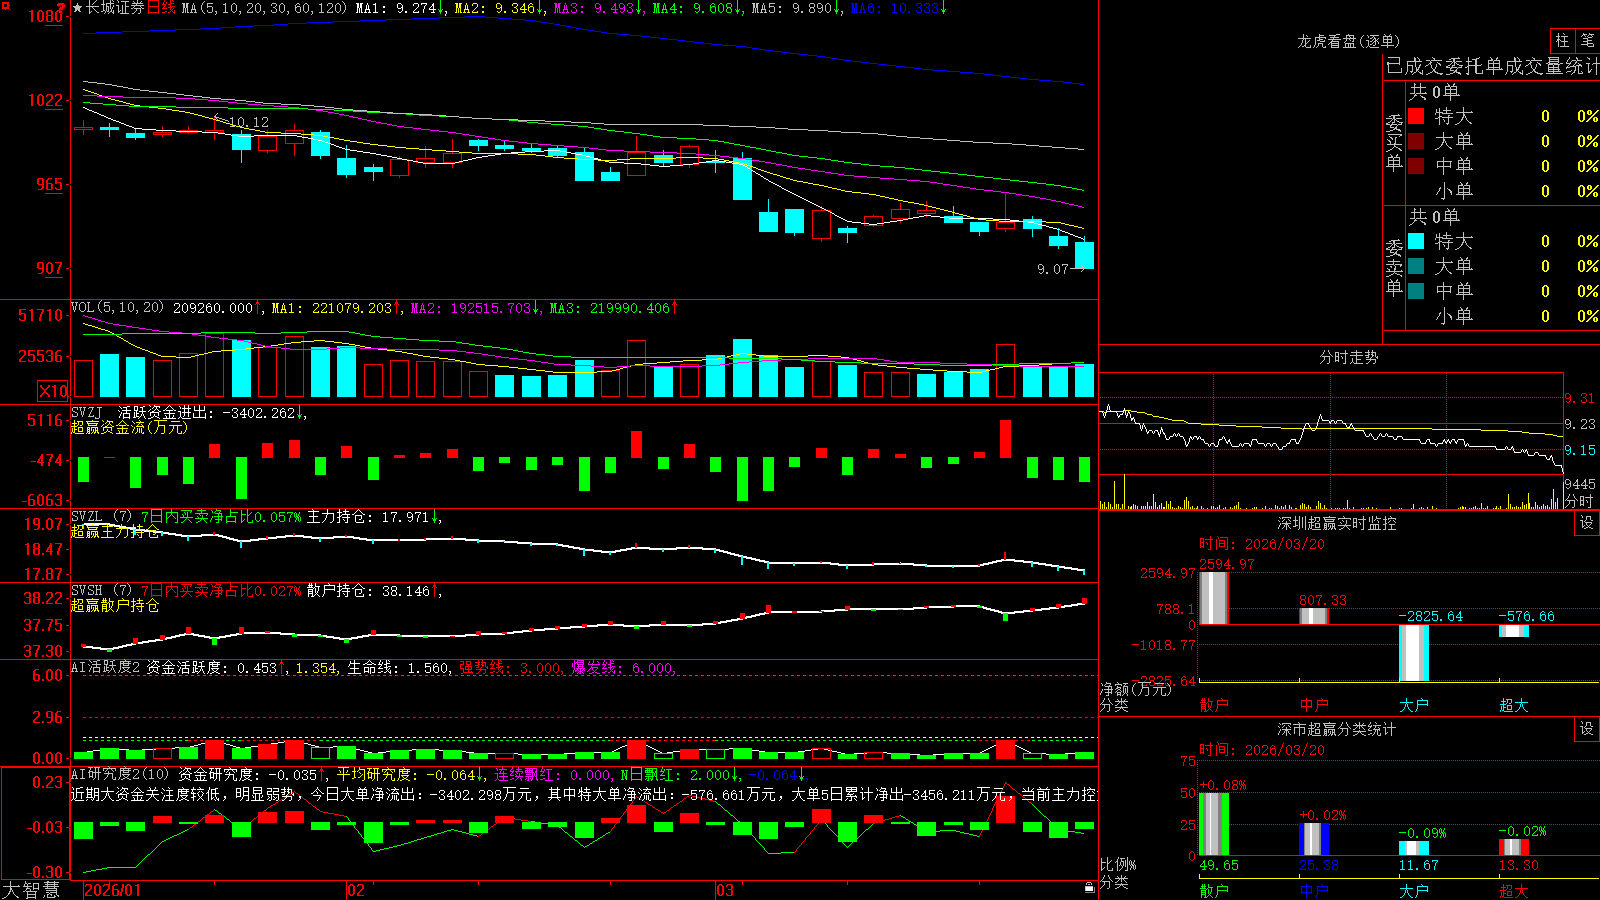The image size is (1600, 900).
Task: Click the 大智慧 logo bottom-left
Action: 31,889
